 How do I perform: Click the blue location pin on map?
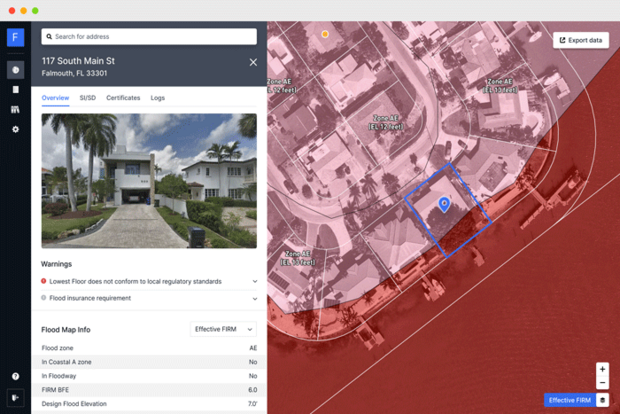pyautogui.click(x=444, y=204)
